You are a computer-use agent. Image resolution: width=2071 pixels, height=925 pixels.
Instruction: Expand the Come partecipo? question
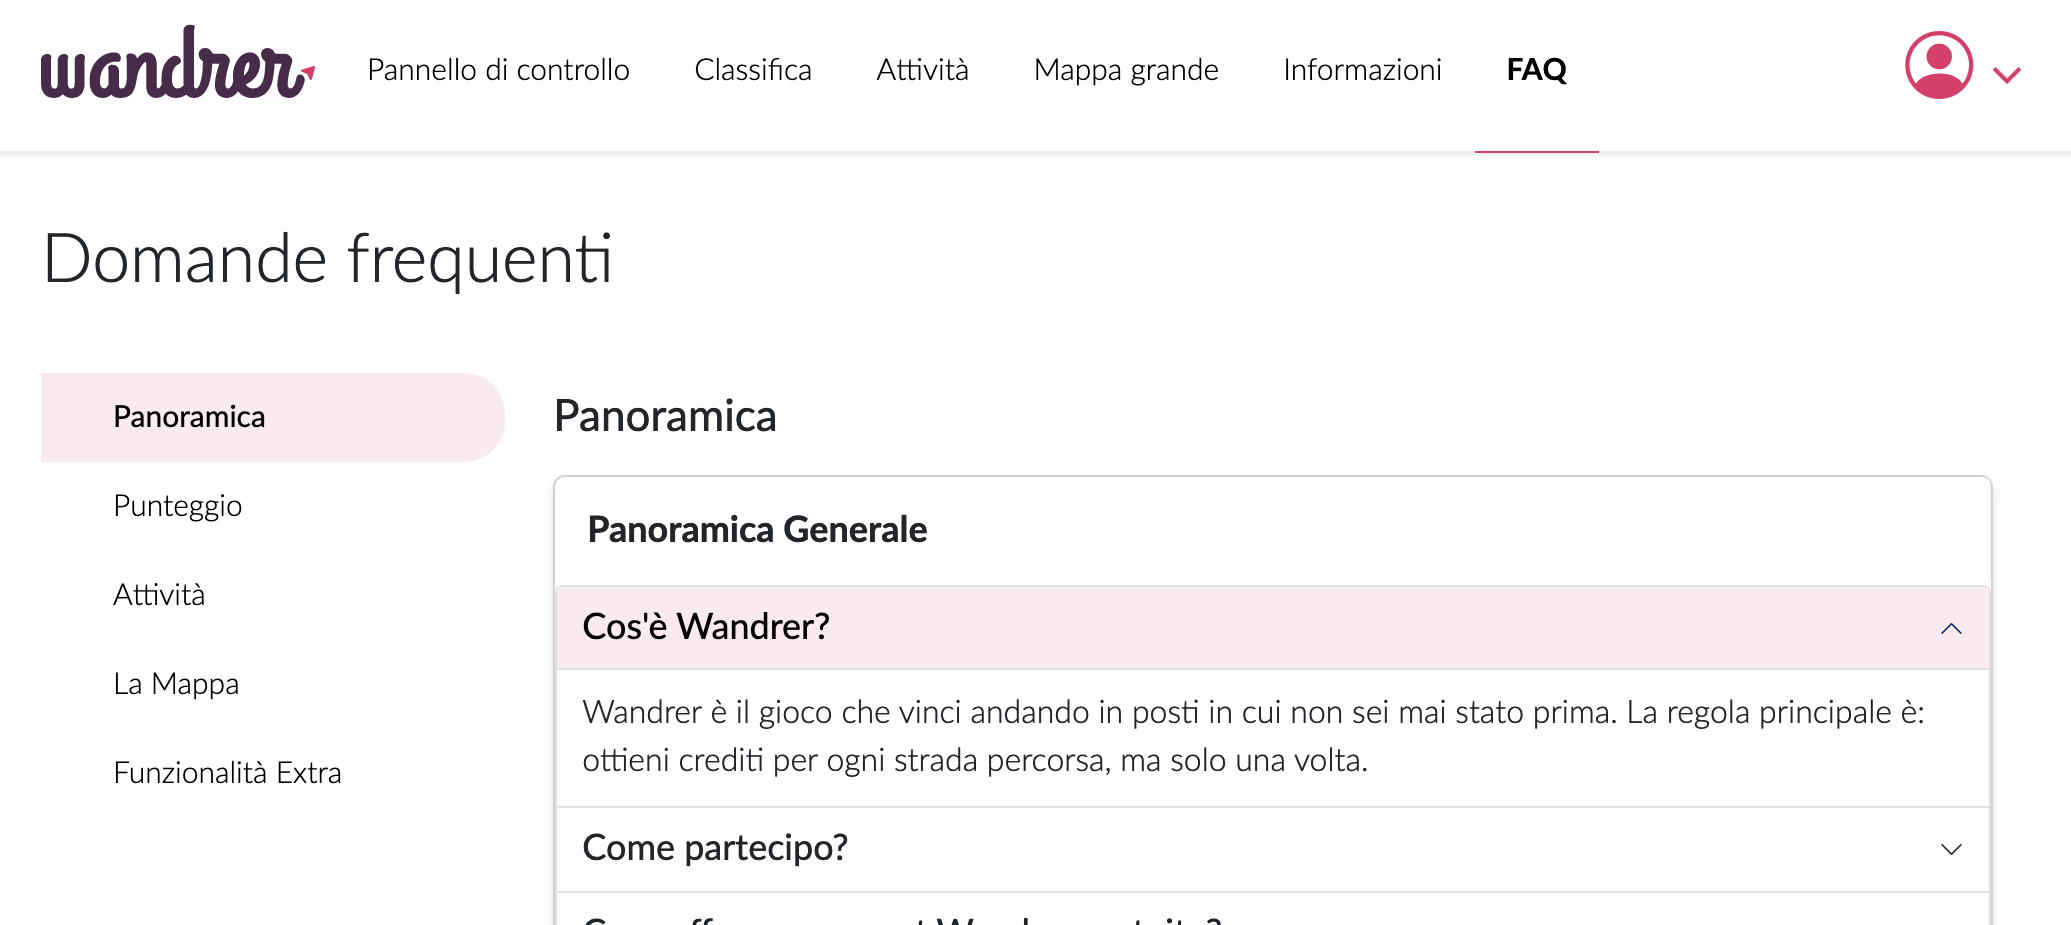pyautogui.click(x=1272, y=849)
